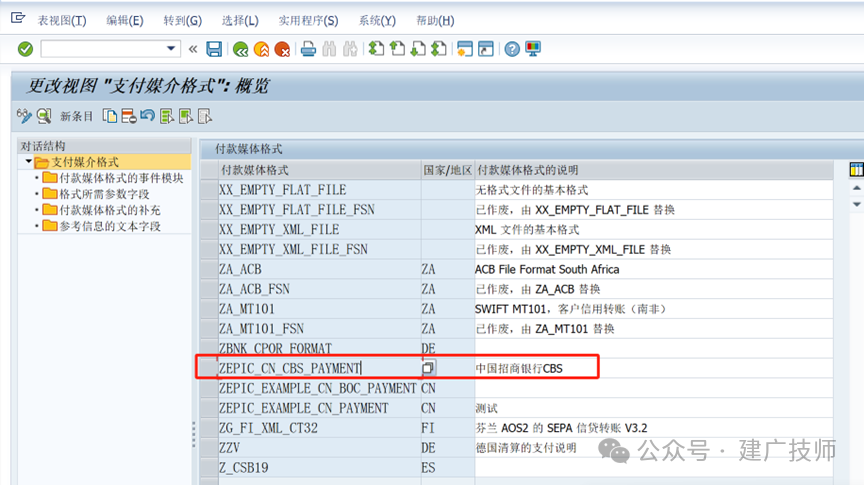Image resolution: width=864 pixels, height=485 pixels.
Task: Click the ZEPIC_EXAMPLE_CN_BOC_PAYMENT cell
Action: point(320,388)
